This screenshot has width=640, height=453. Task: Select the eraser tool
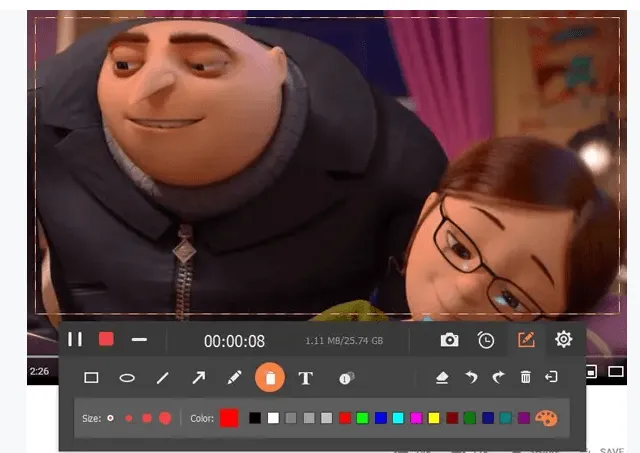pos(442,378)
